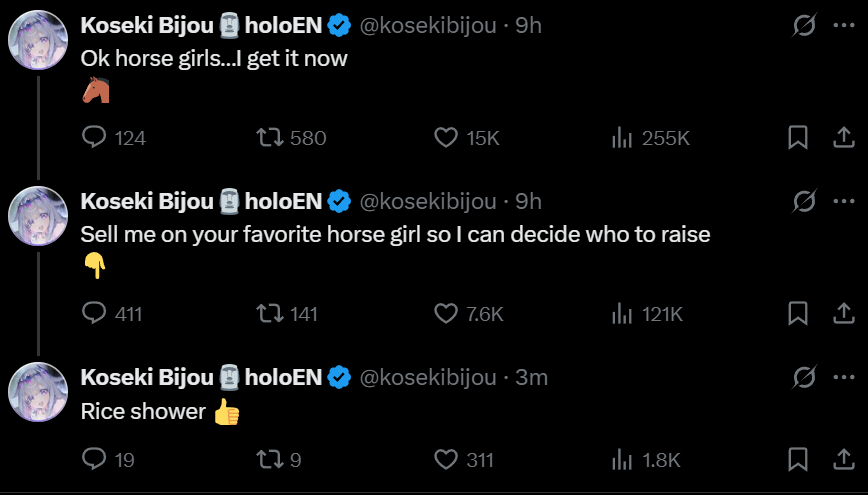Click Grok icon on 'Sell me on' tweet

coord(803,201)
